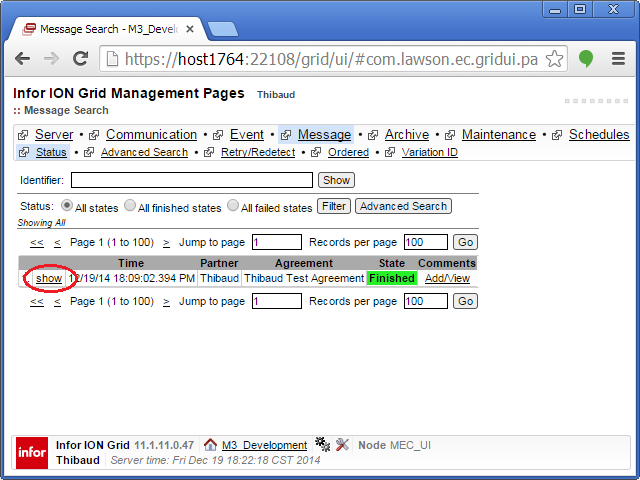Select the All states radio button
Viewport: 640px width, 480px height.
pyautogui.click(x=67, y=207)
